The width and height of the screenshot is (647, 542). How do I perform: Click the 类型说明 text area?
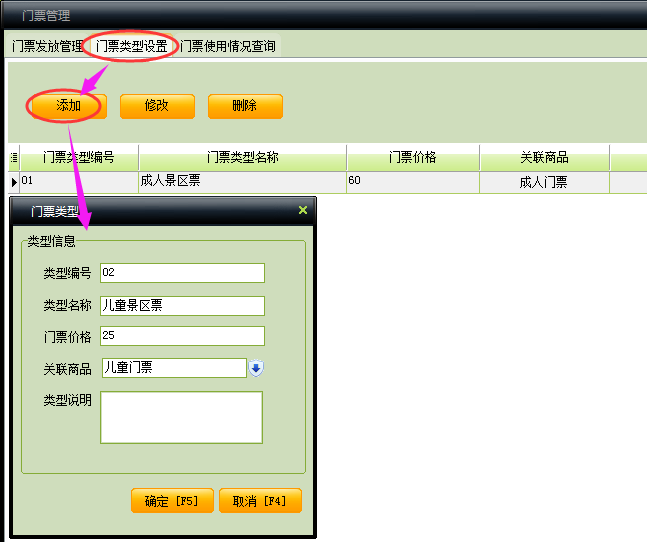pos(181,417)
